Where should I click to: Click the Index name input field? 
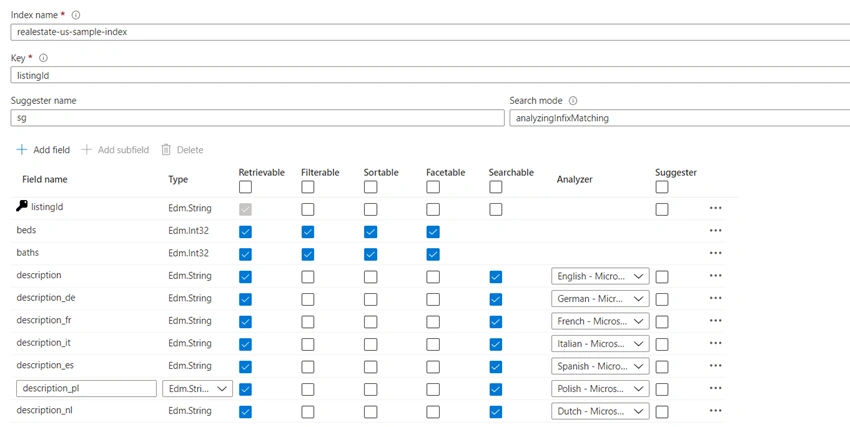coord(430,32)
